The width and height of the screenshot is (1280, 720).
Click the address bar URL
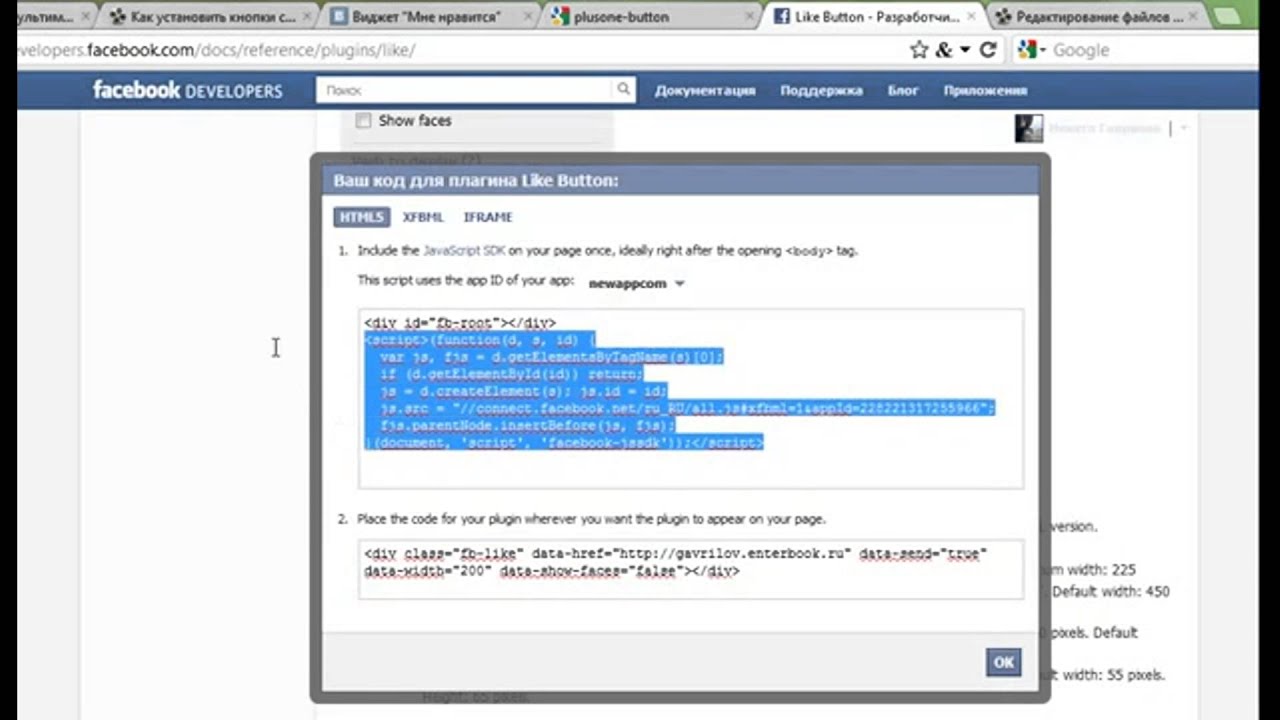click(x=216, y=50)
